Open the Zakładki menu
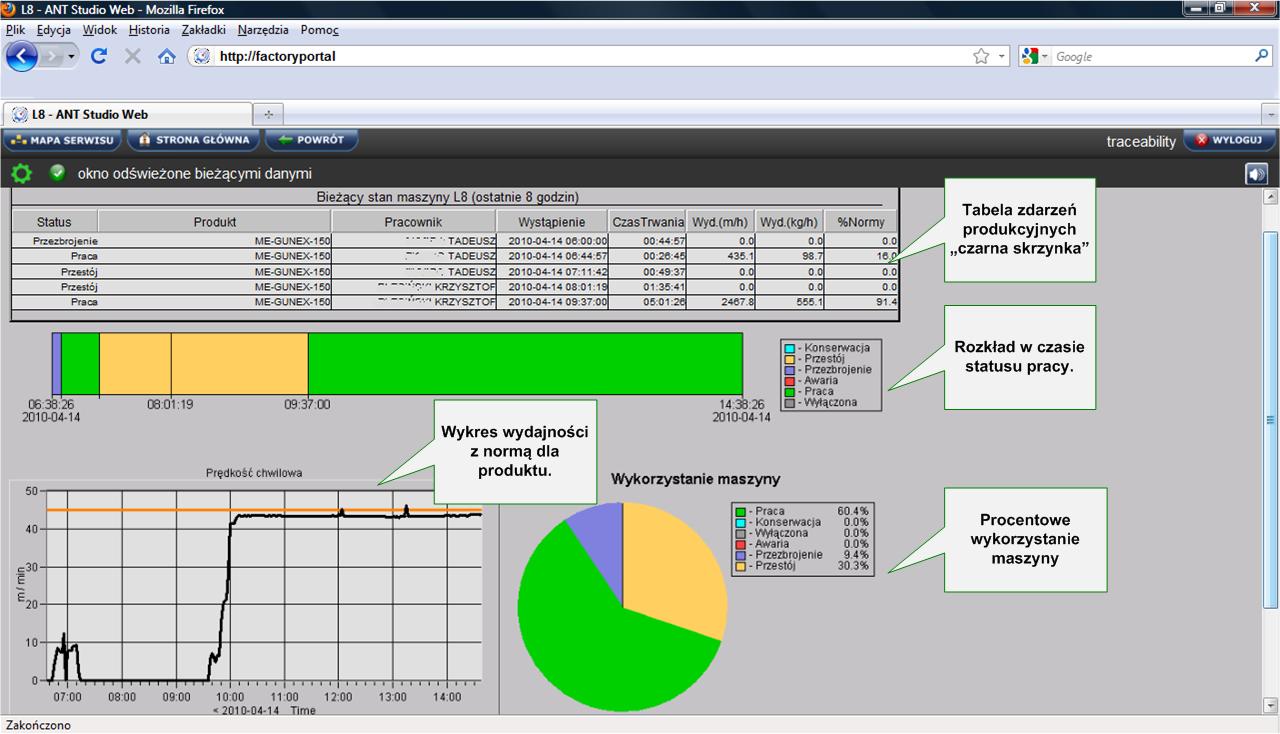This screenshot has width=1280, height=734. coord(204,30)
